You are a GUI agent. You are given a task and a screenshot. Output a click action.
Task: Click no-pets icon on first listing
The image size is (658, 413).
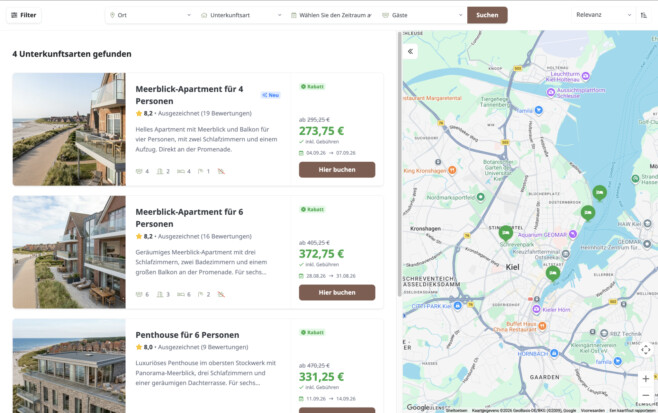(221, 171)
